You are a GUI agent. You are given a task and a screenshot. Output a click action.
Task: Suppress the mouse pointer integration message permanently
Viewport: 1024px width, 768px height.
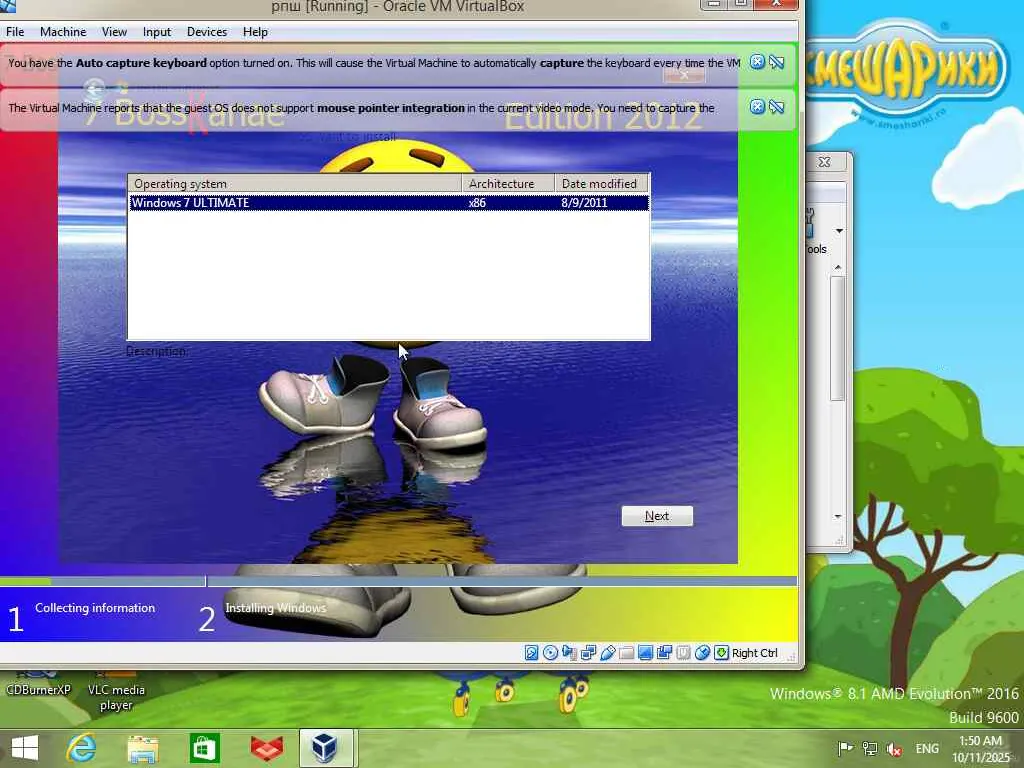776,106
